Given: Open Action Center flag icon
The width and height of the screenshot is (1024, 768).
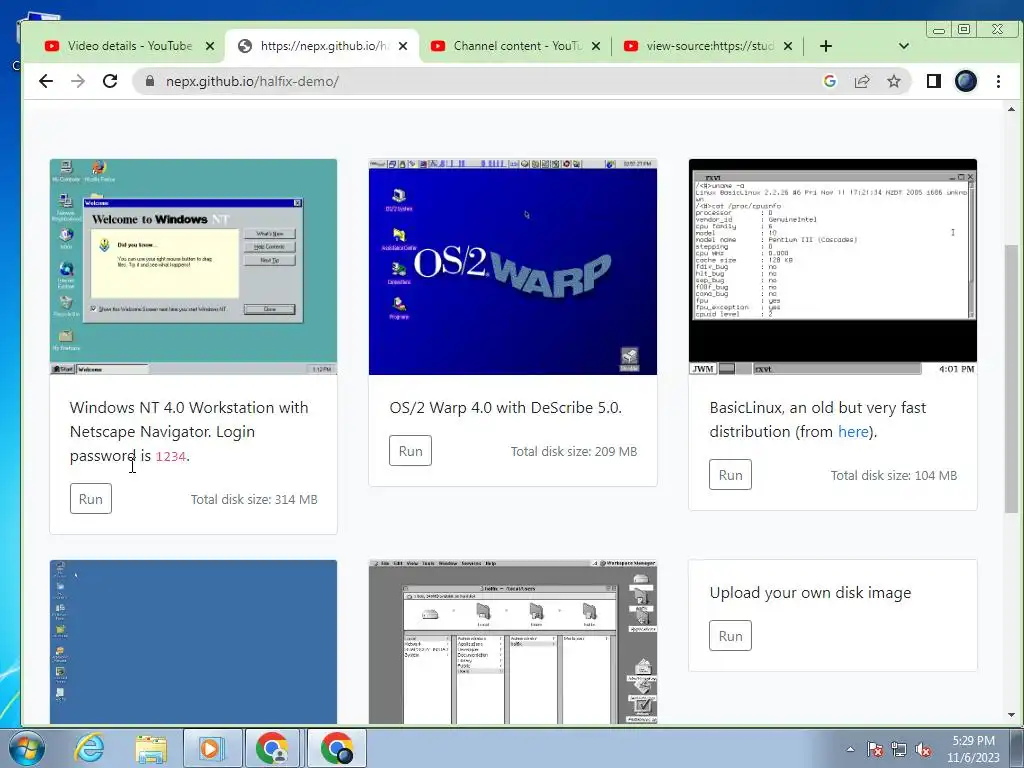Looking at the screenshot, I should (x=875, y=749).
